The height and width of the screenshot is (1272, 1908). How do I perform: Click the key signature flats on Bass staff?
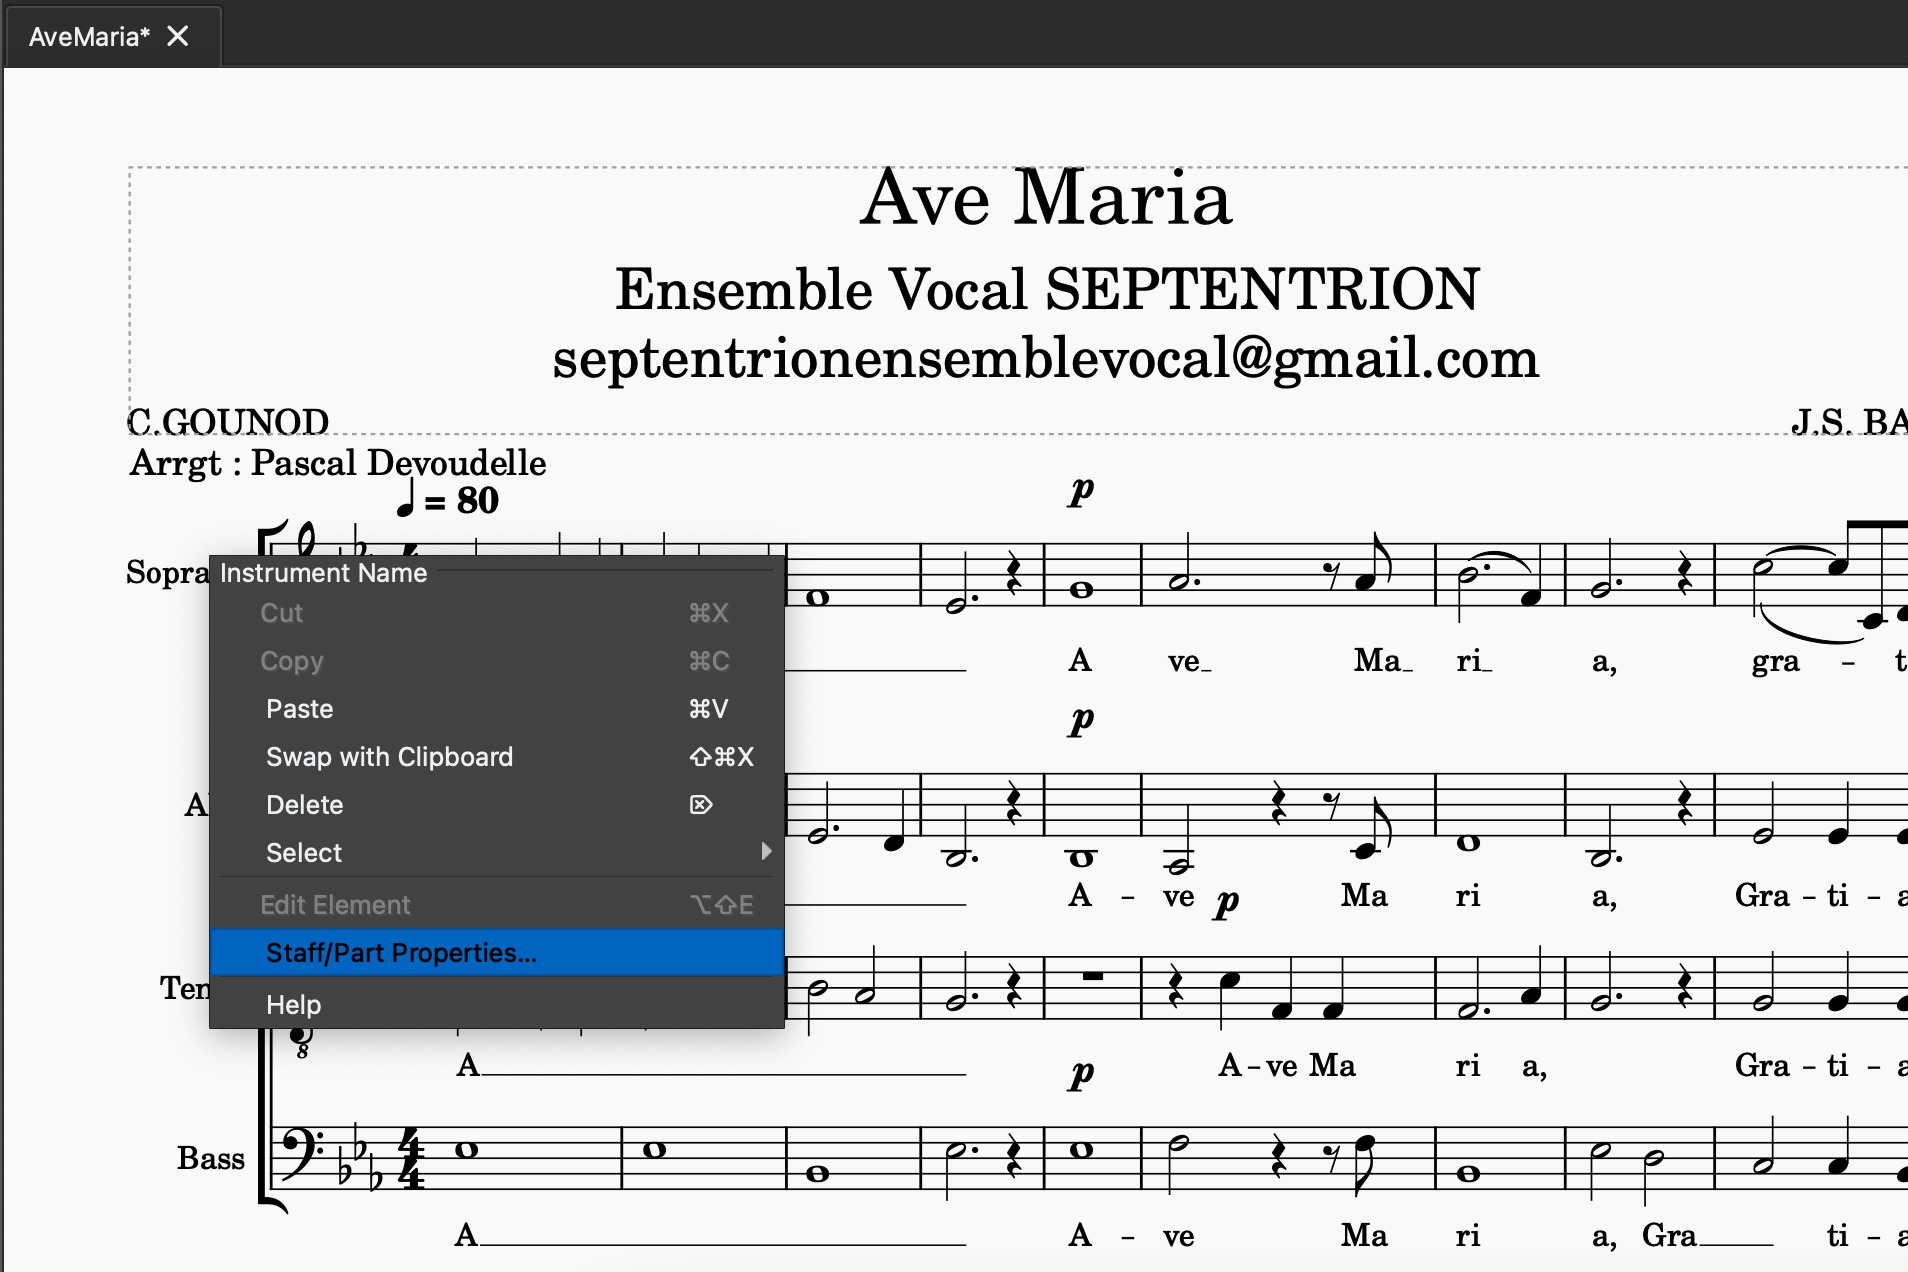[x=360, y=1160]
